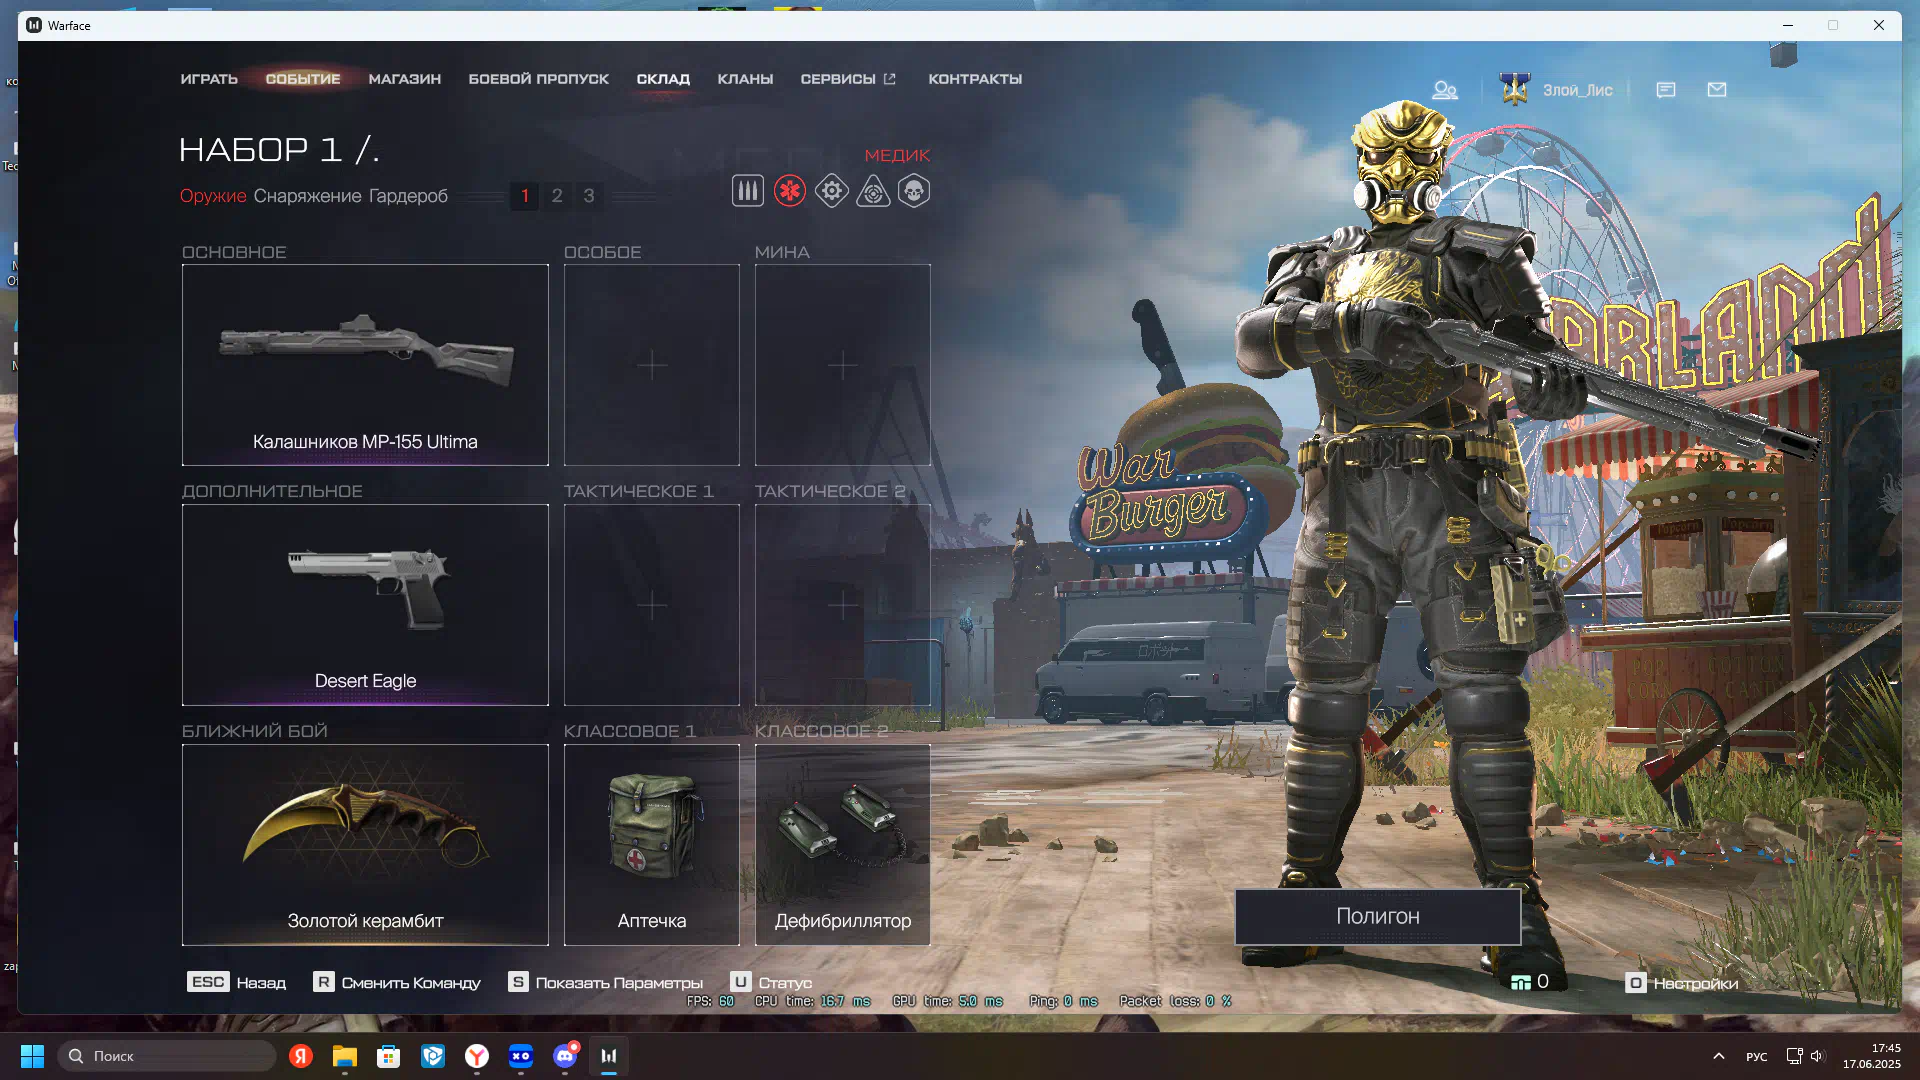This screenshot has width=1920, height=1080.
Task: Click Показать Параметры button
Action: 606,983
